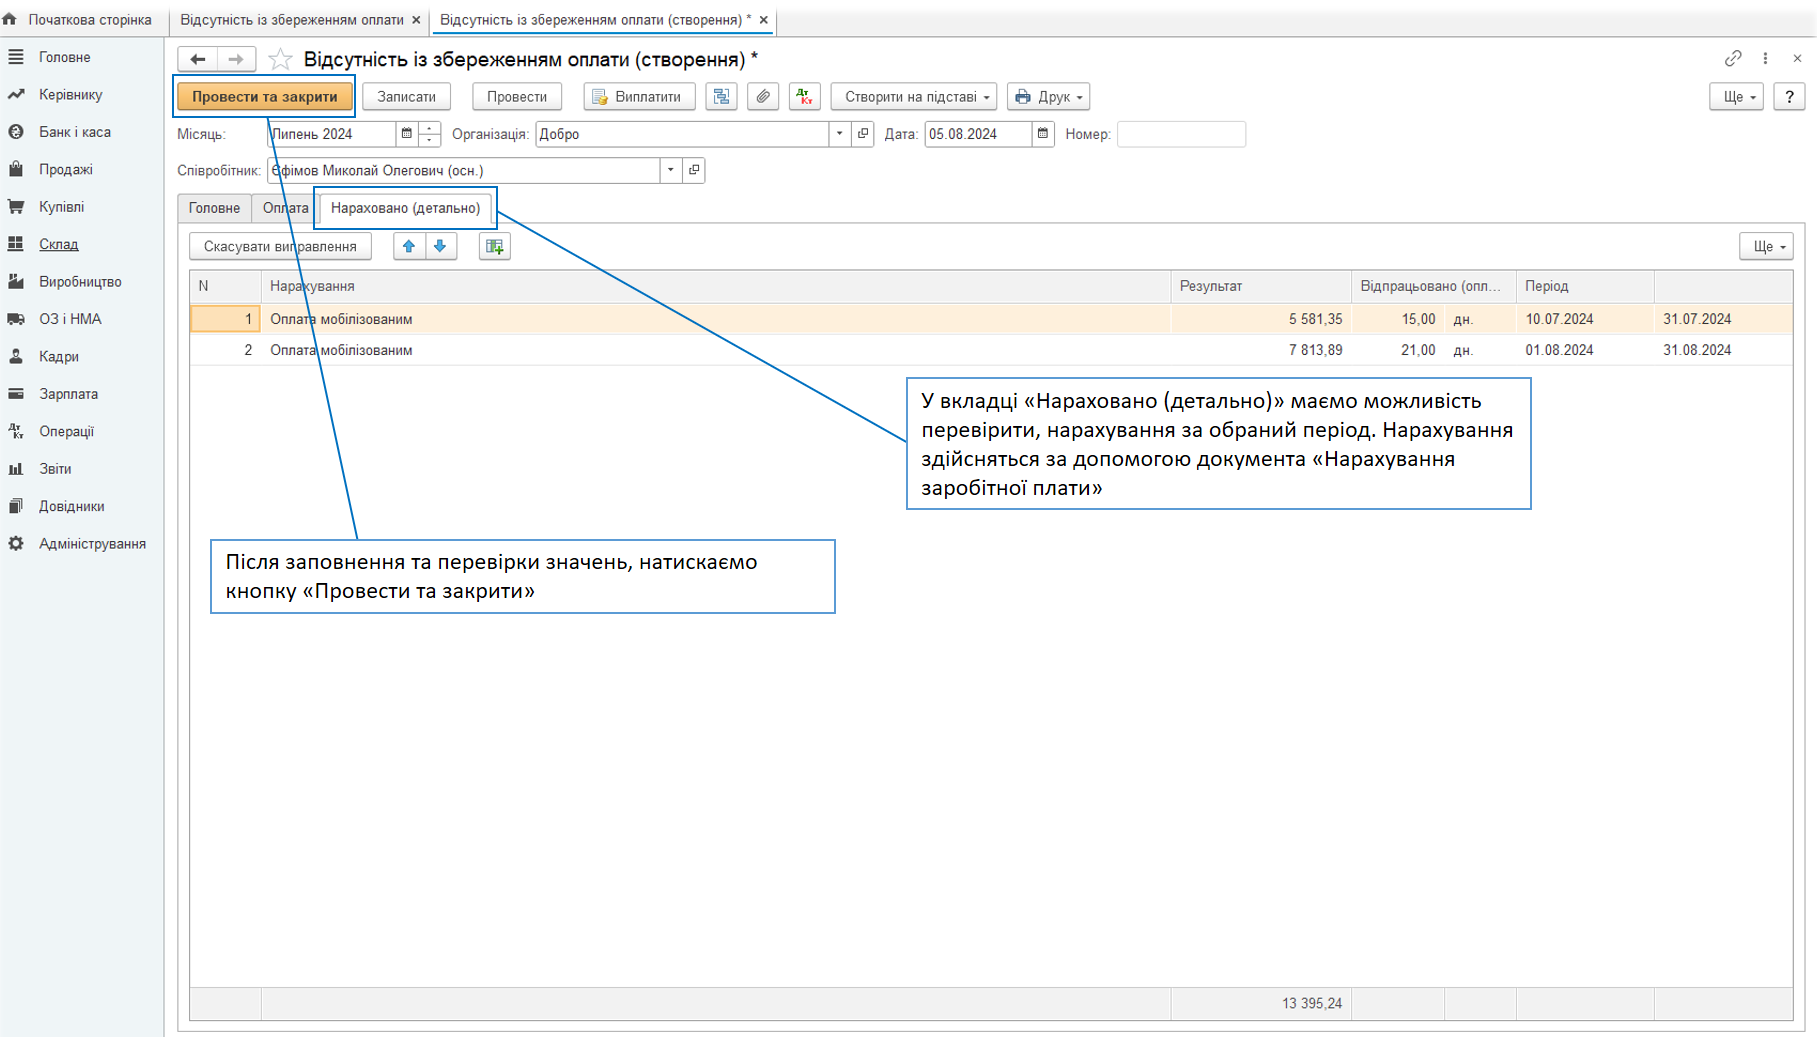Open ОЗ і НМА section
Viewport: 1817px width, 1037px height.
[70, 319]
